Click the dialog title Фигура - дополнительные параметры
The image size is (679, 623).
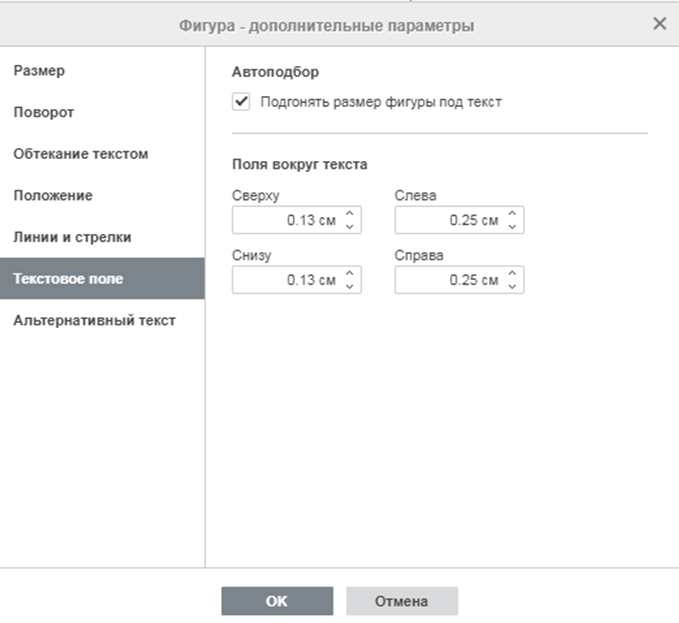tap(327, 26)
